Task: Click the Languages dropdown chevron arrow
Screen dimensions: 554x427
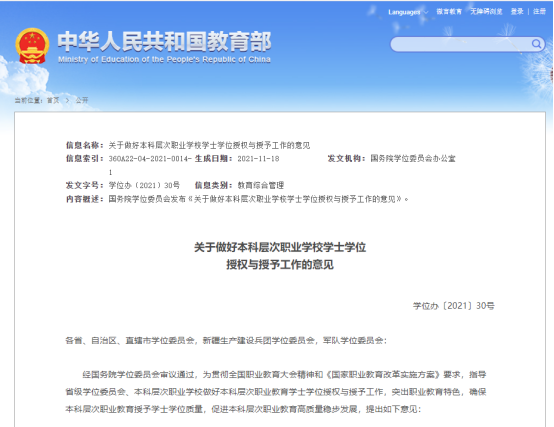Action: (426, 12)
